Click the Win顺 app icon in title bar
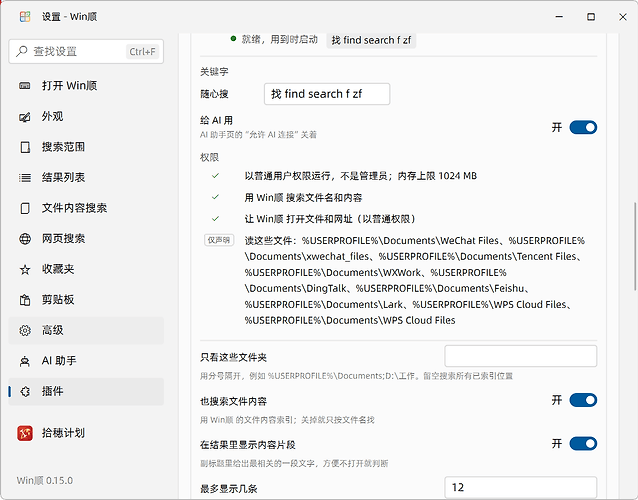The height and width of the screenshot is (500, 638). tap(25, 17)
